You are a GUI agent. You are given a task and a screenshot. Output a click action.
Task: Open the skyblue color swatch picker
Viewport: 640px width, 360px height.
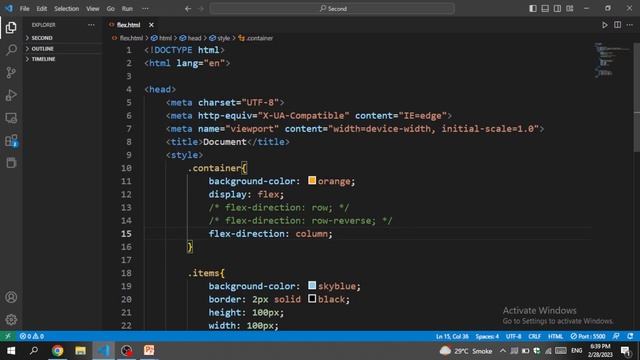coord(312,285)
